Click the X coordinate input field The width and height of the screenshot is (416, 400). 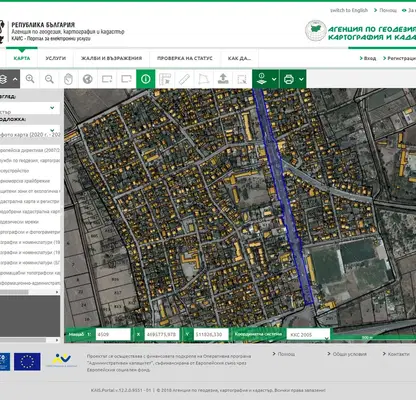(162, 334)
